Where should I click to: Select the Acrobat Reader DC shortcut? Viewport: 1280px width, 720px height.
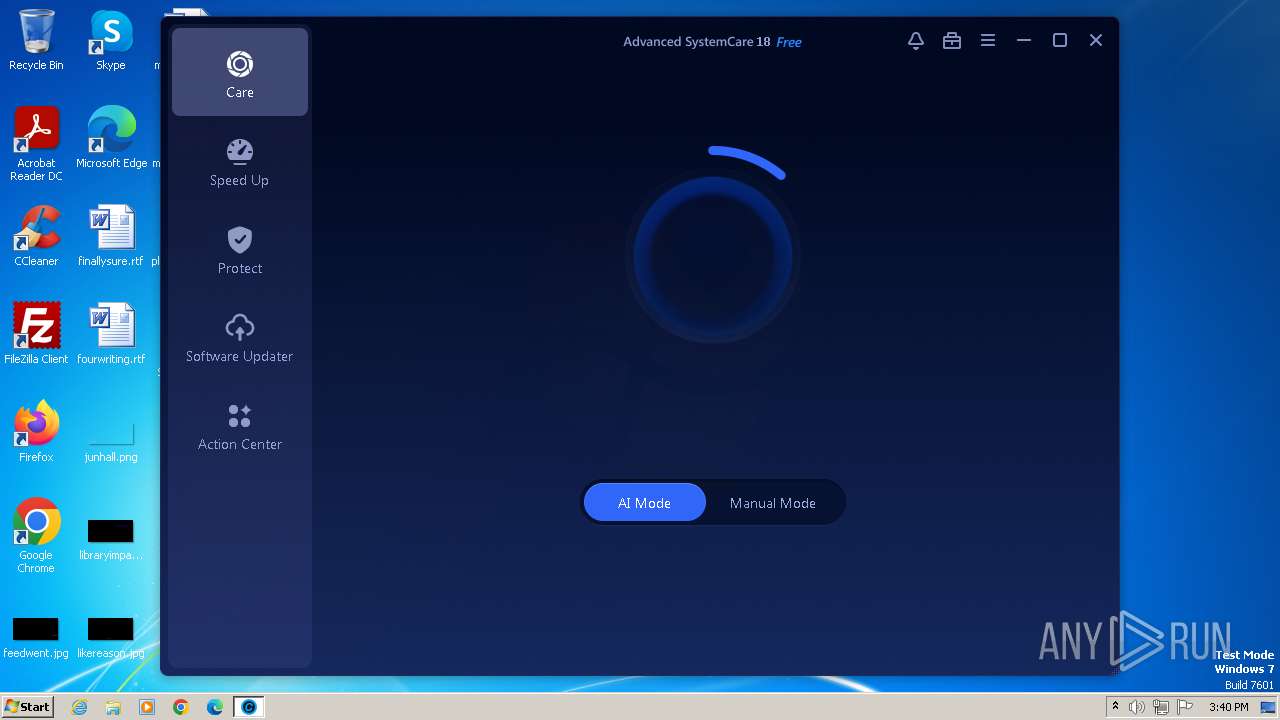[x=36, y=144]
